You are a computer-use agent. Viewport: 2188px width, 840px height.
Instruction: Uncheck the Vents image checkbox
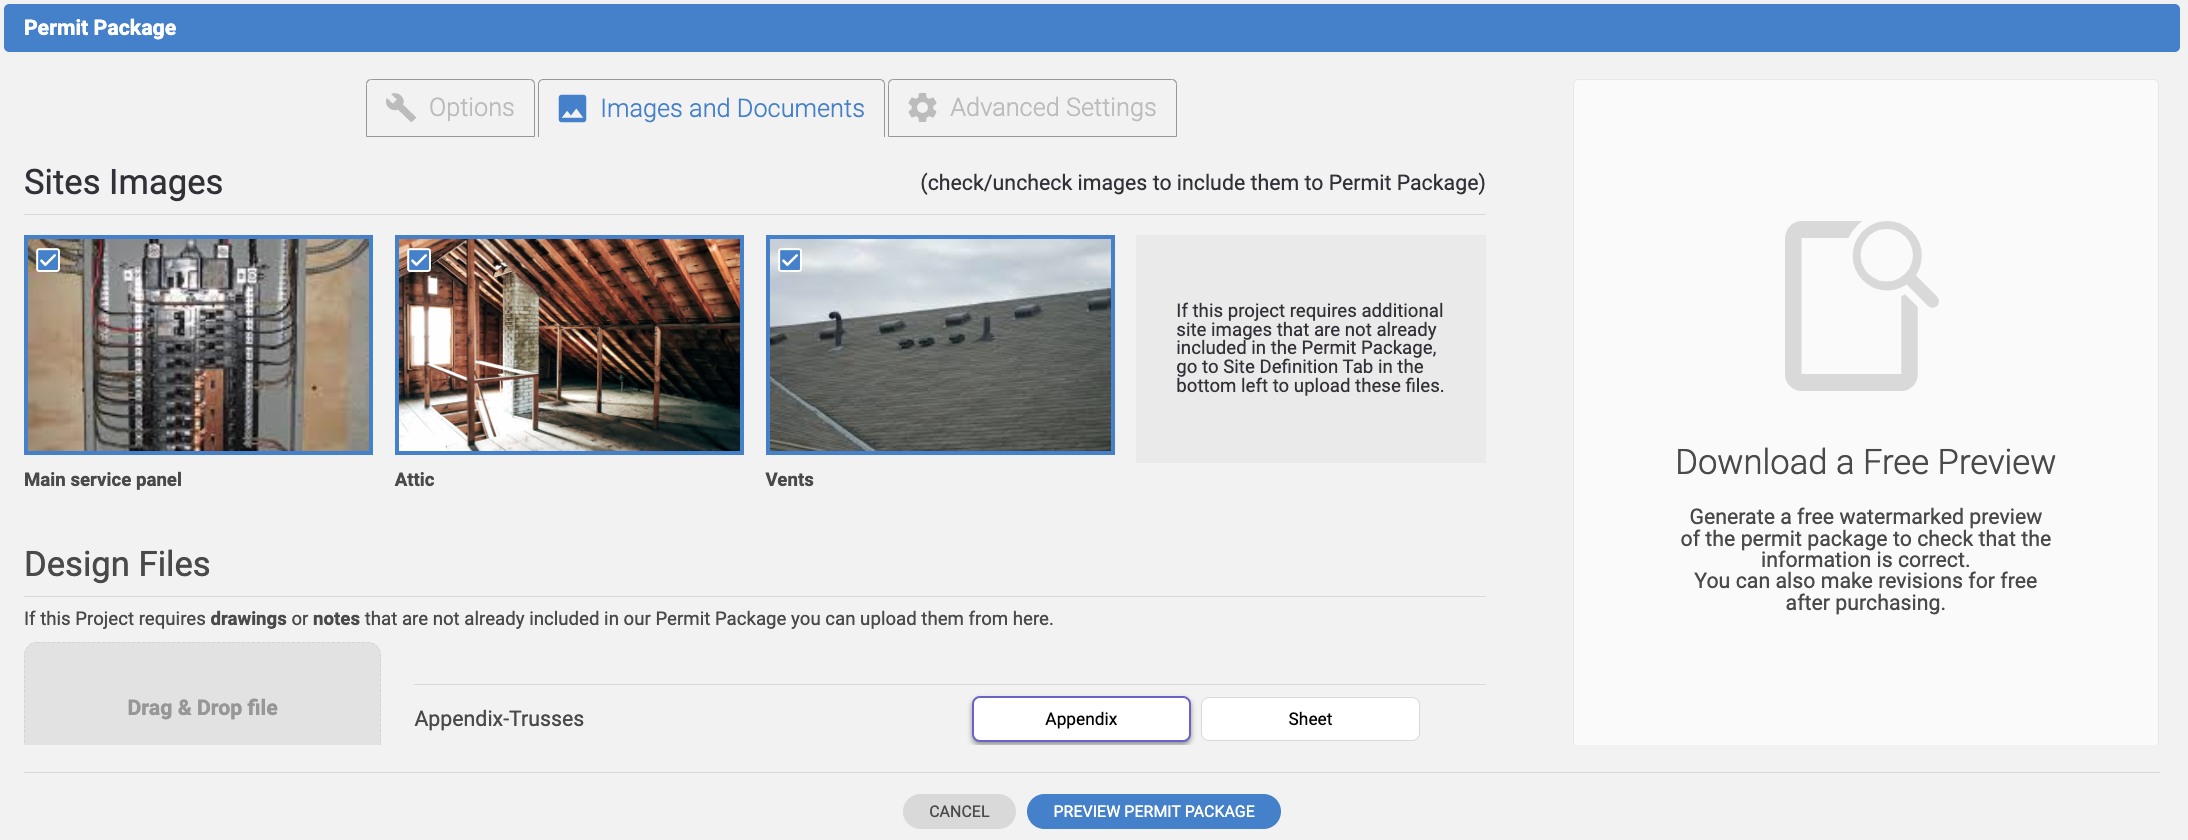[790, 260]
